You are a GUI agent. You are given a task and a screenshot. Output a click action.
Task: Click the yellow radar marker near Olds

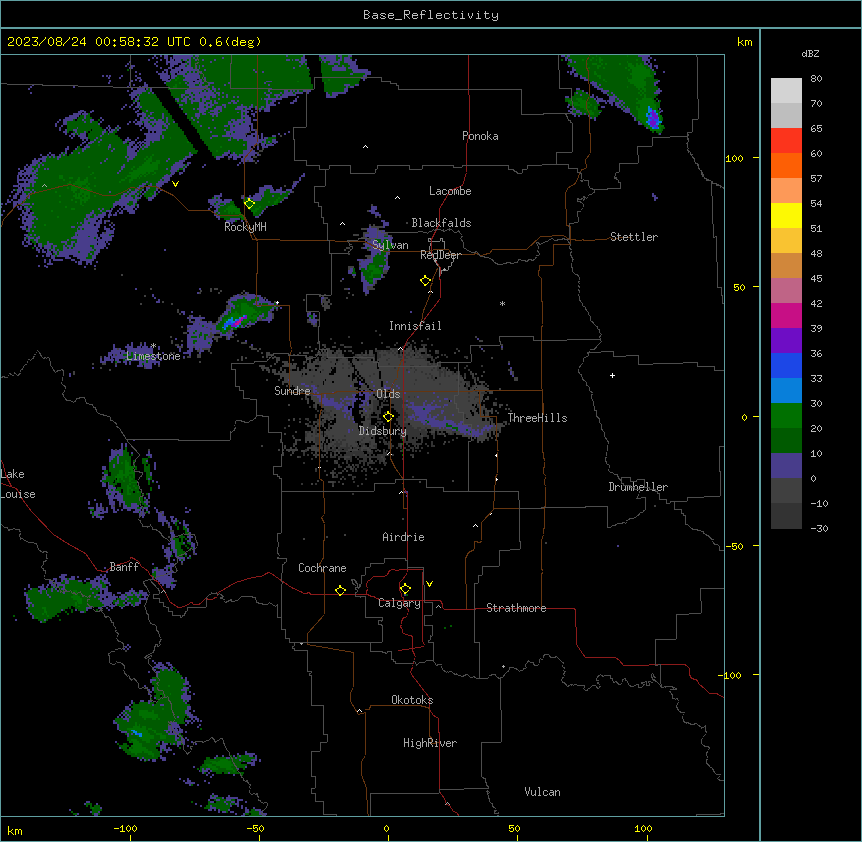(388, 417)
